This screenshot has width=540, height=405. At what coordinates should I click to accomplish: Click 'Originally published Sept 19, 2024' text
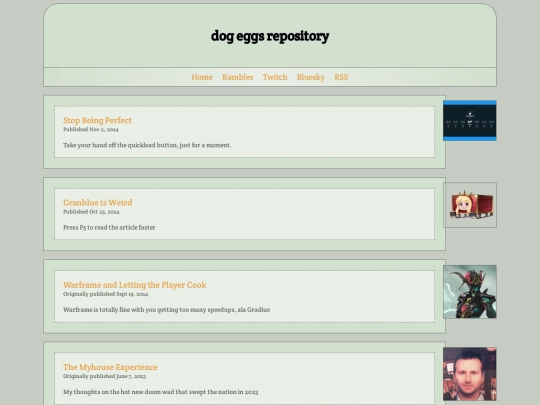(x=106, y=294)
